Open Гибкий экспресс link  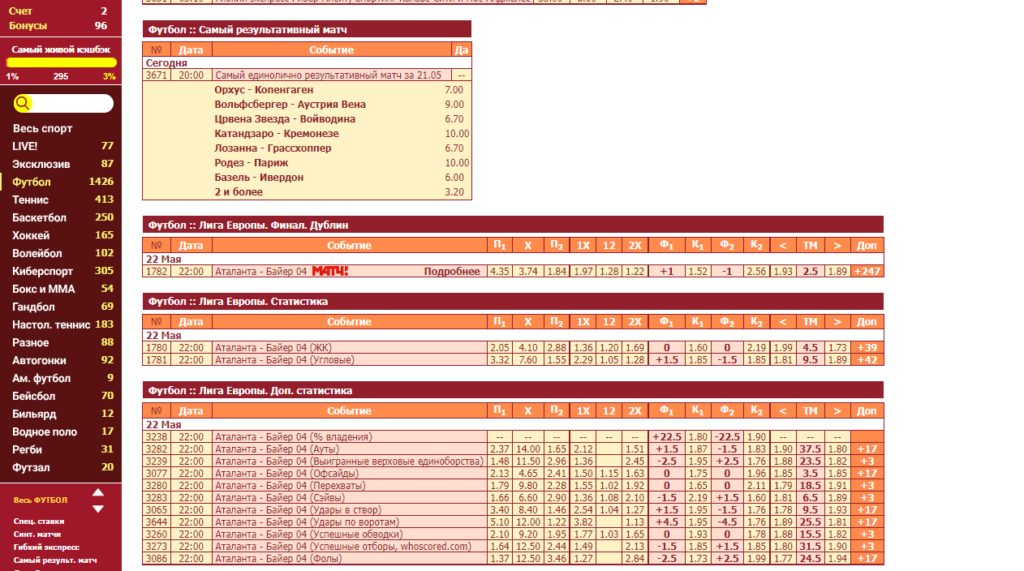pos(46,547)
